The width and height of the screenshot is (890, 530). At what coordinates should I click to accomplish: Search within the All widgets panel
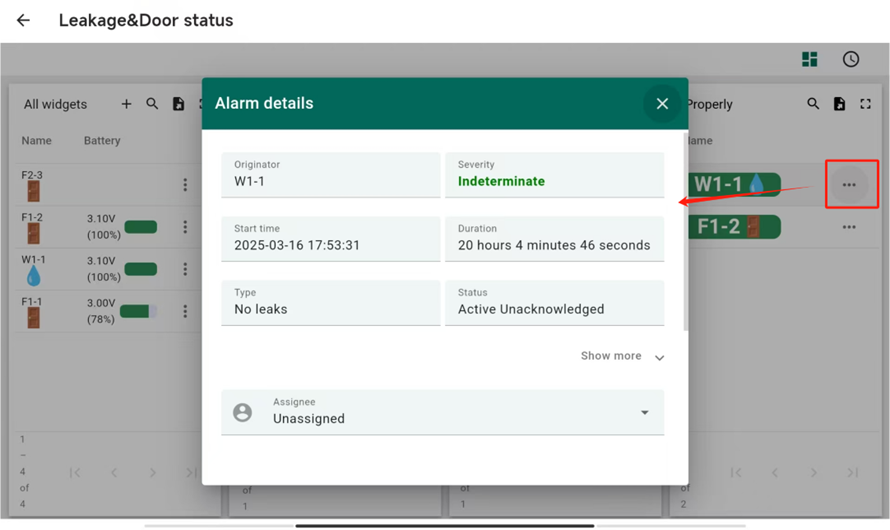(x=152, y=104)
